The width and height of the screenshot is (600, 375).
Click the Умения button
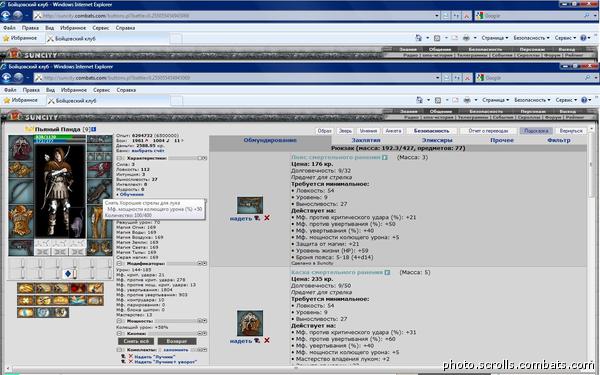pos(368,131)
